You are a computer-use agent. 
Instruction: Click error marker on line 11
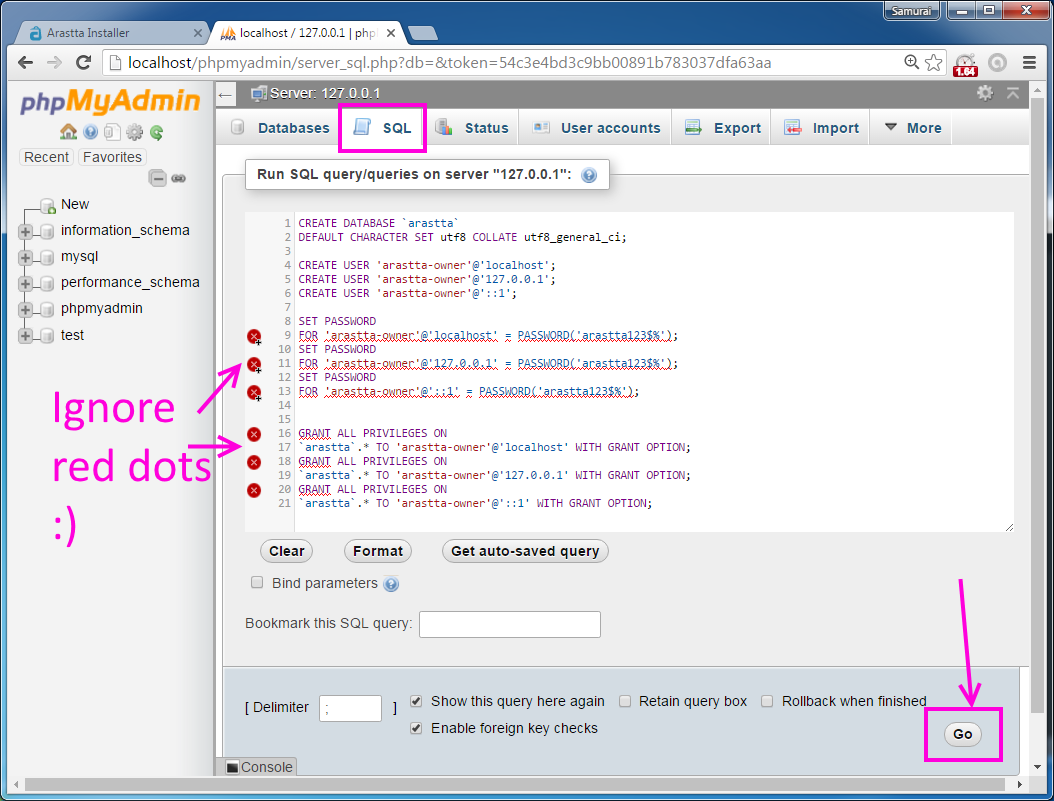pyautogui.click(x=254, y=365)
